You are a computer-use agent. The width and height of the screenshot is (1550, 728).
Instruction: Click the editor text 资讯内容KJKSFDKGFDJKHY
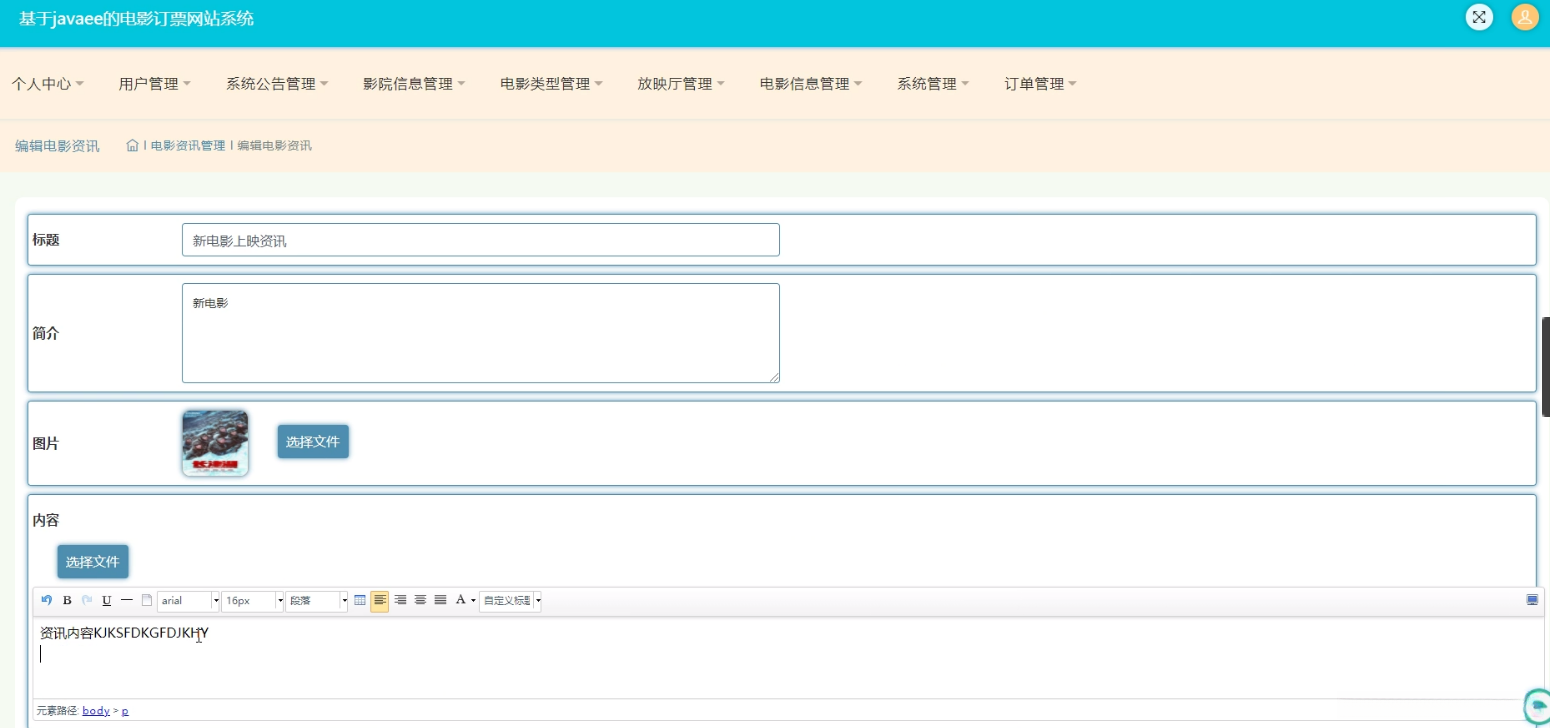pyautogui.click(x=125, y=633)
